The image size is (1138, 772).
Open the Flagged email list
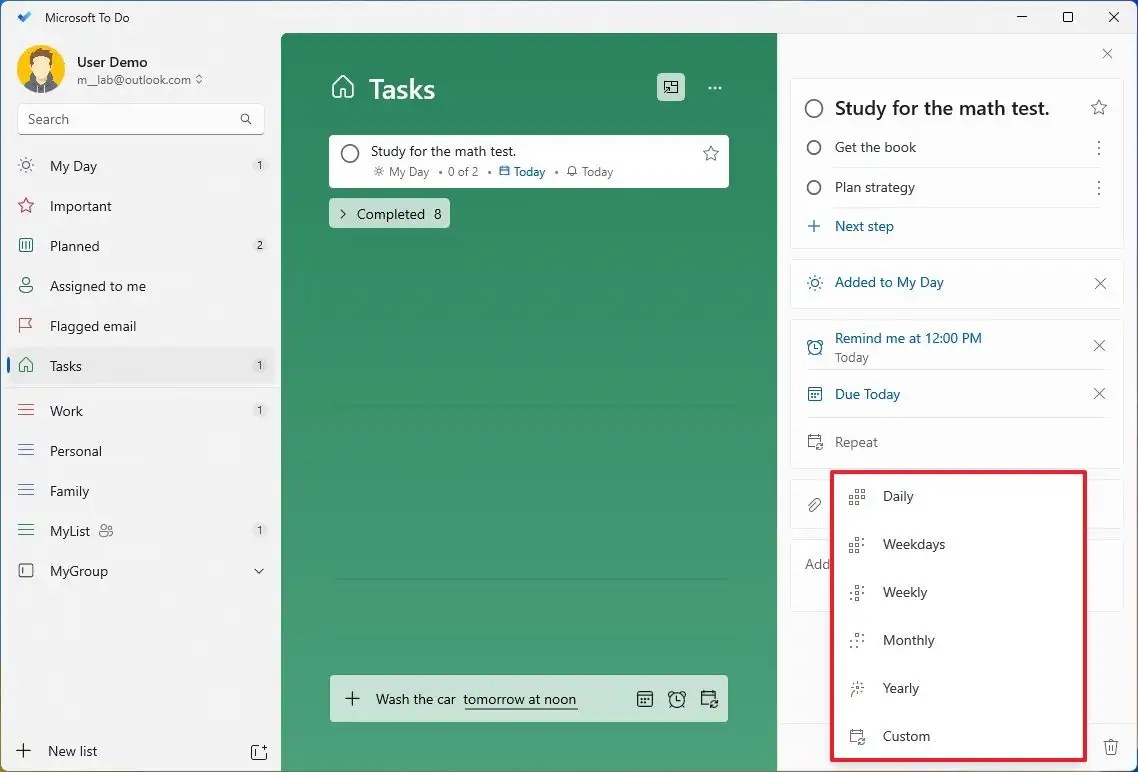[92, 326]
